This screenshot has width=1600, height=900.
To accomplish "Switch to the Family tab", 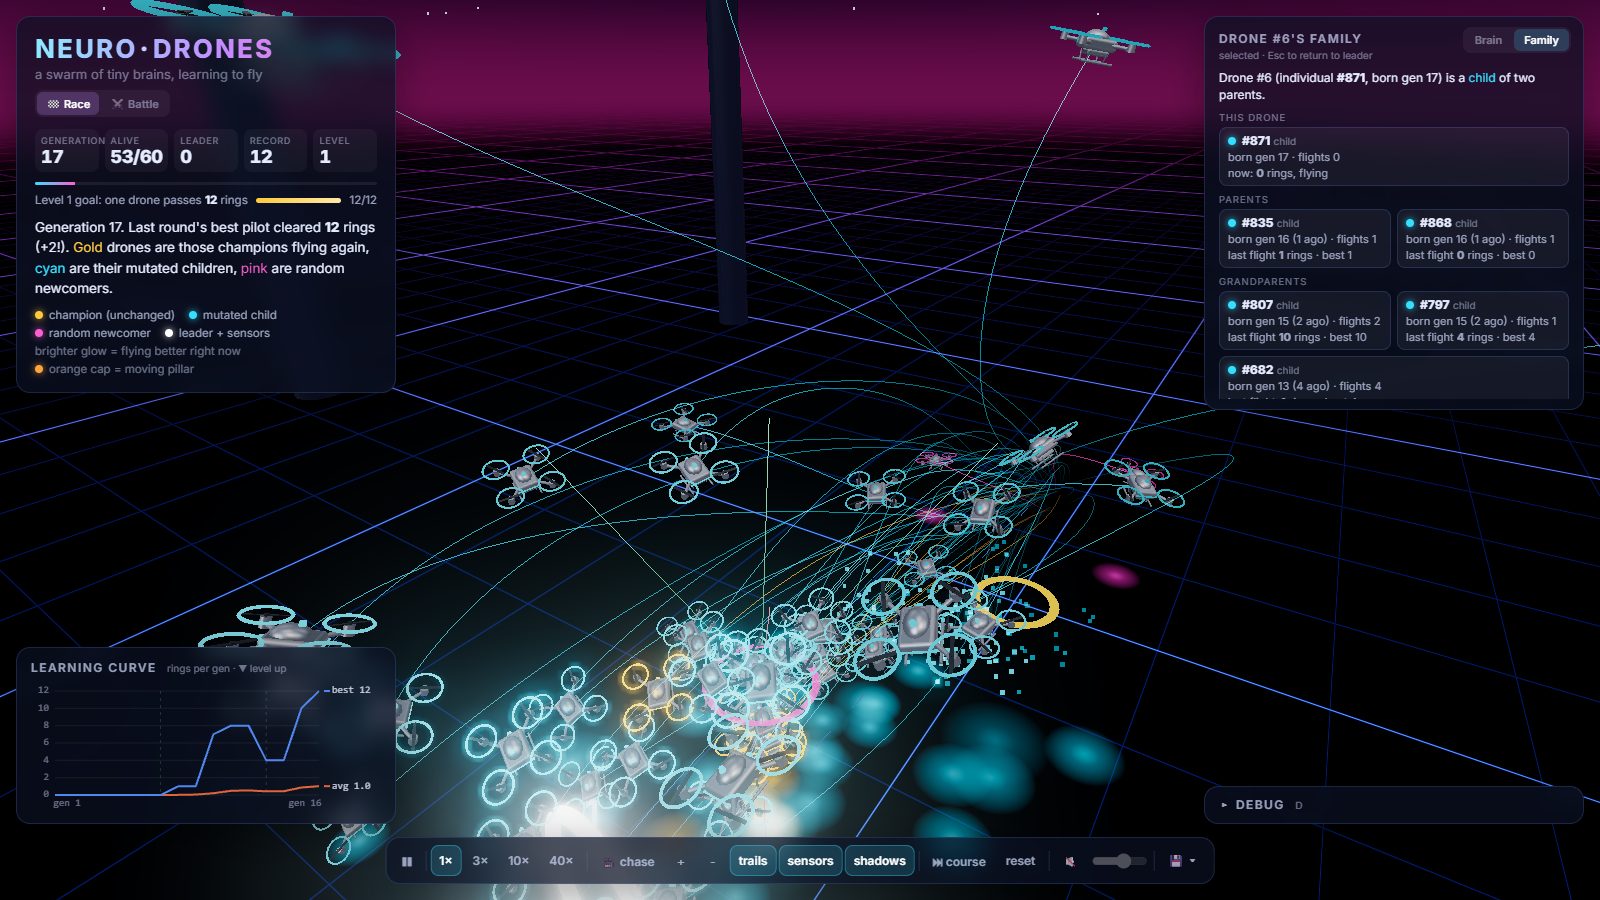I will point(1541,40).
